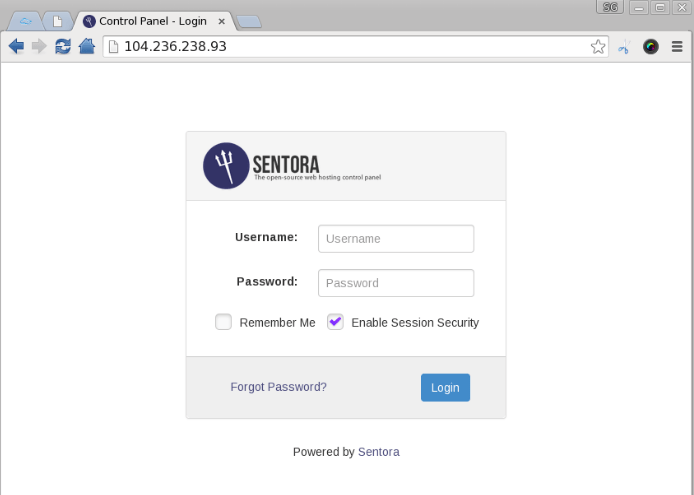The image size is (694, 495).
Task: Click the Login button
Action: 445,387
